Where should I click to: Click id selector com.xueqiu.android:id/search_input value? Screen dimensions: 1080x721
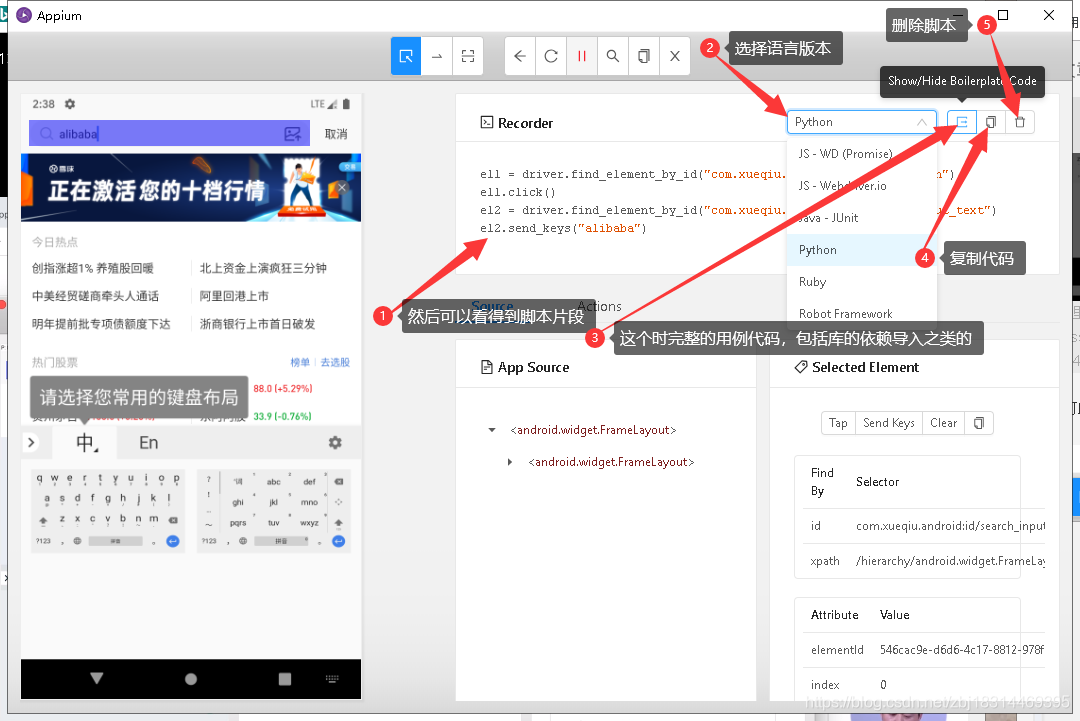tap(950, 525)
